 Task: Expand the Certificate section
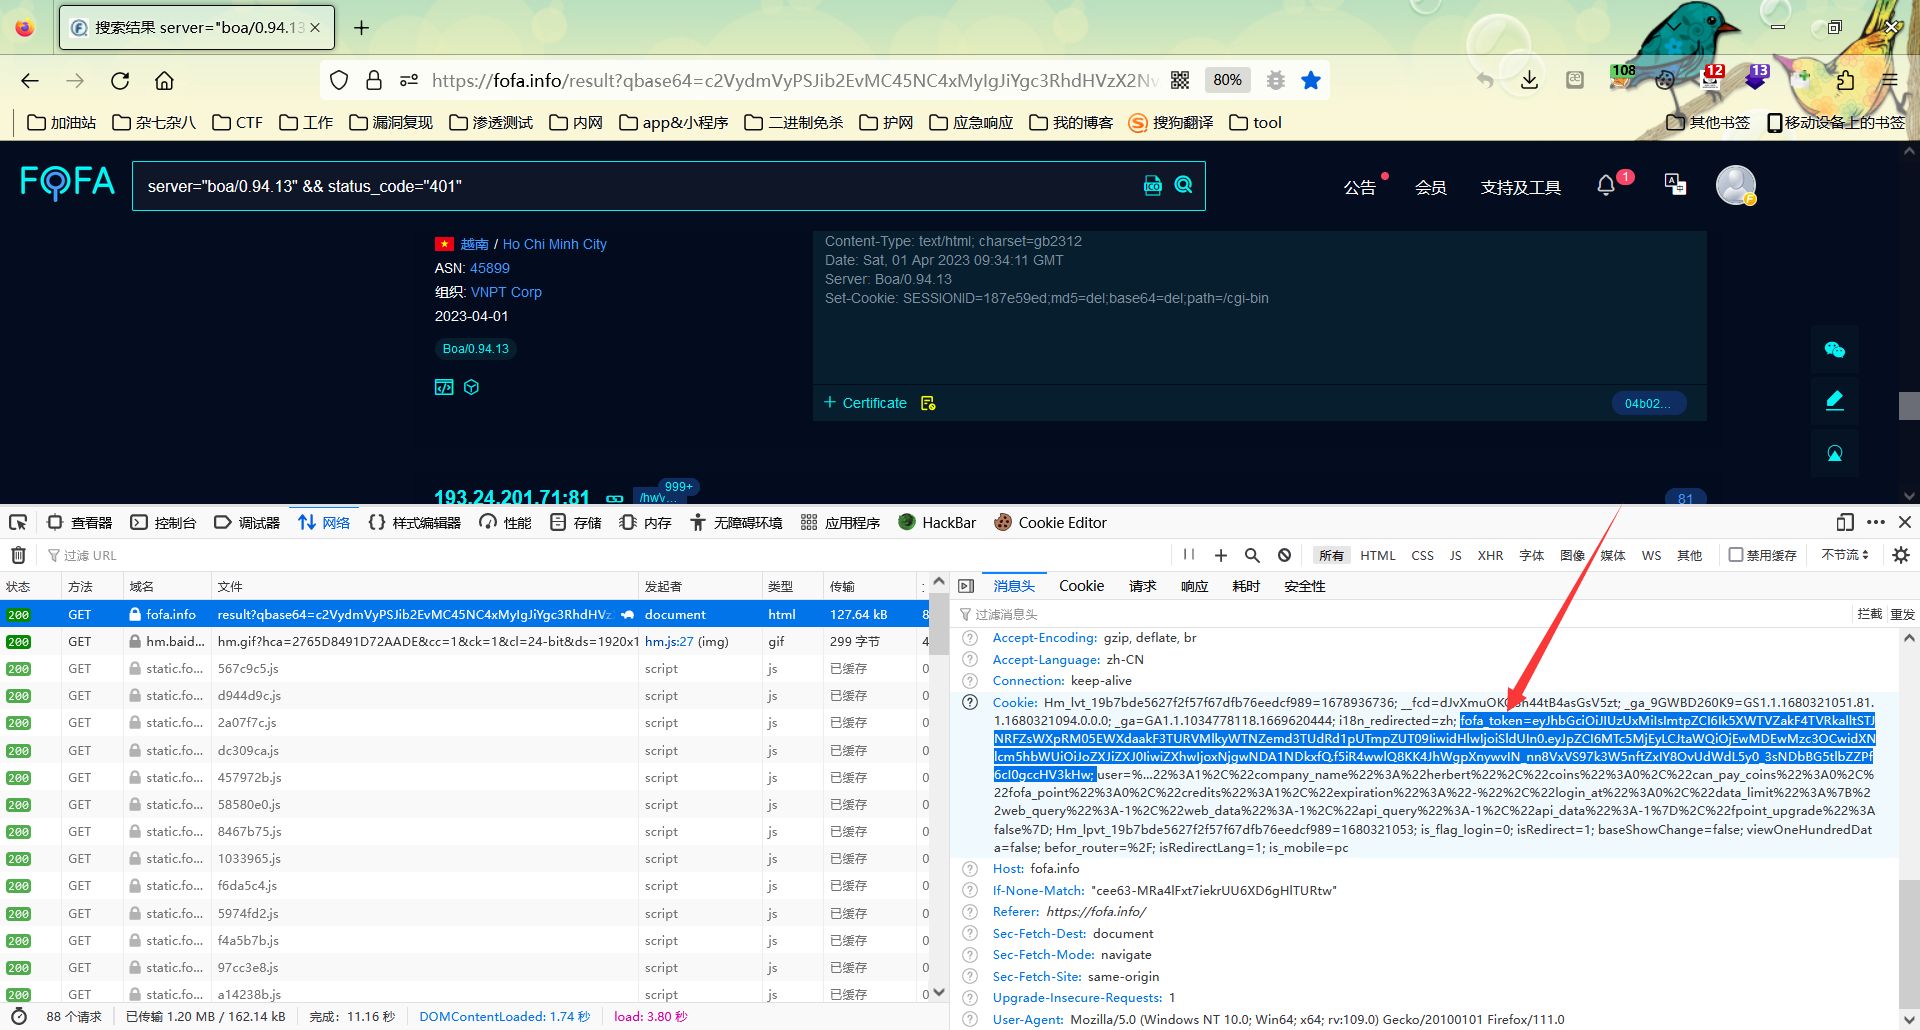865,403
